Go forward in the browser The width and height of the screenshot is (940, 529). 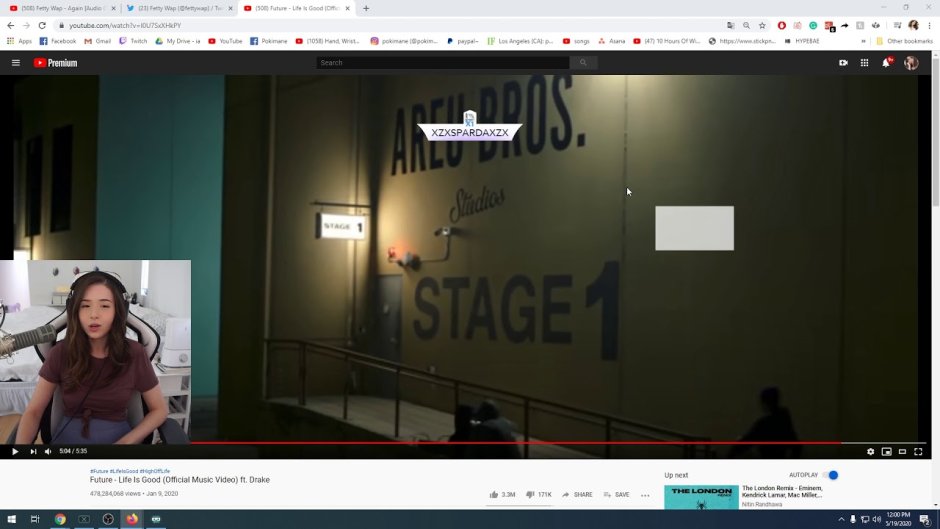pos(26,25)
